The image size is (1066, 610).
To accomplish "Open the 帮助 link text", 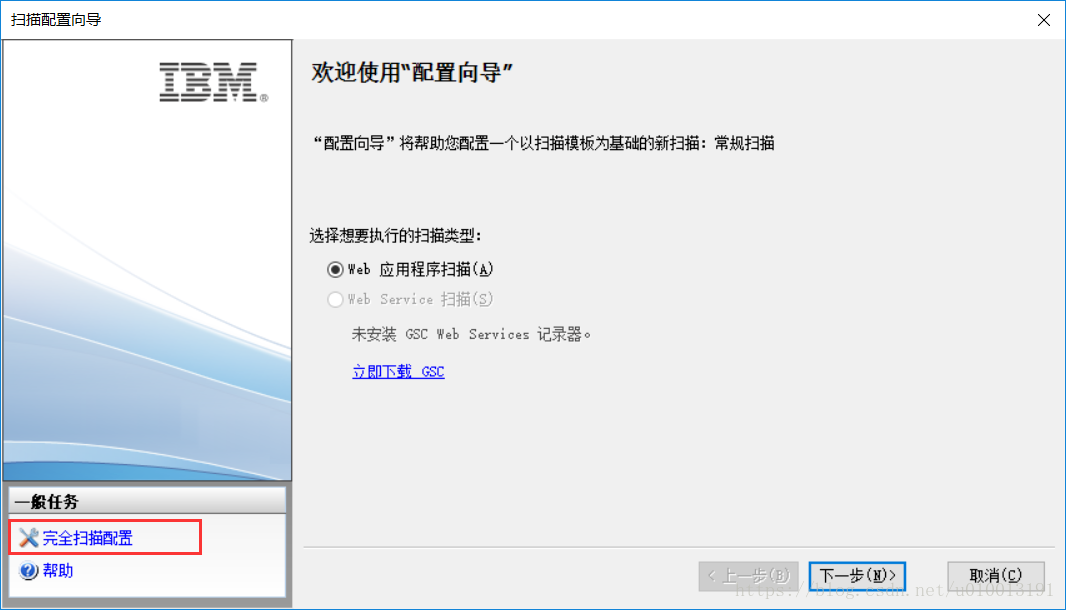I will (58, 571).
